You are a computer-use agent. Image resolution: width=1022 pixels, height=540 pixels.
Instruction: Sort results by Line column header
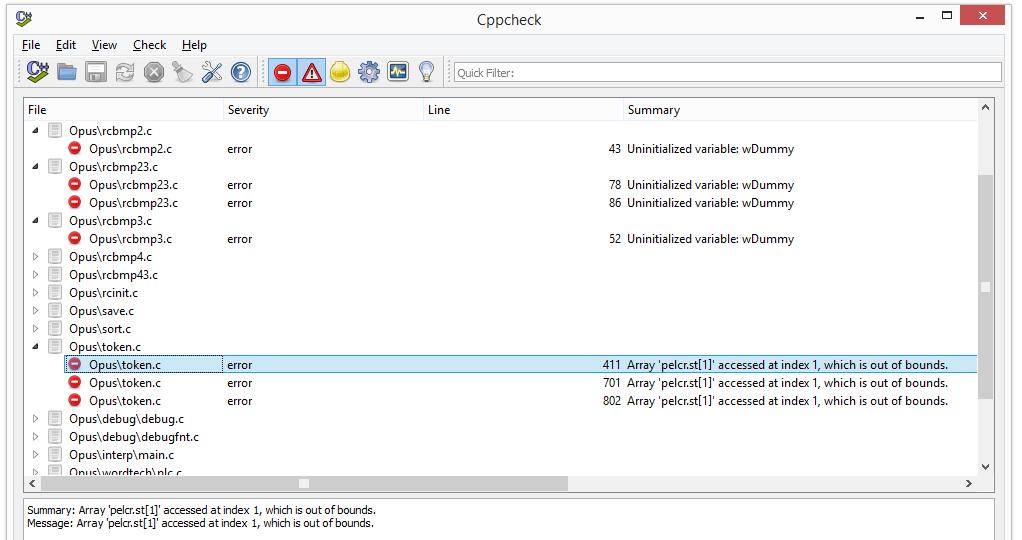tap(523, 110)
